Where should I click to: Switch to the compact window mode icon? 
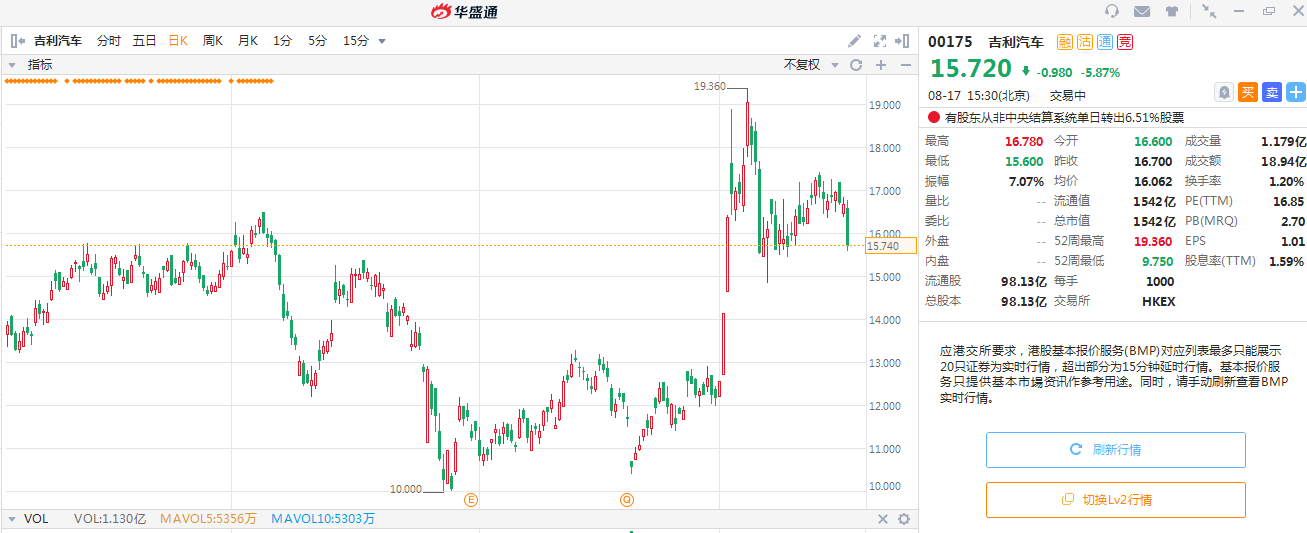(x=1210, y=11)
